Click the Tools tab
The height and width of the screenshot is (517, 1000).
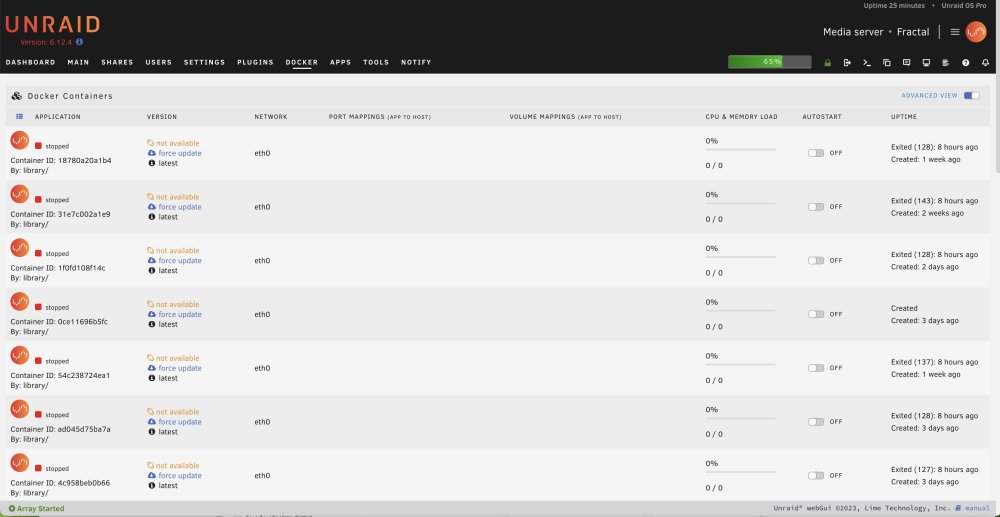pyautogui.click(x=376, y=62)
